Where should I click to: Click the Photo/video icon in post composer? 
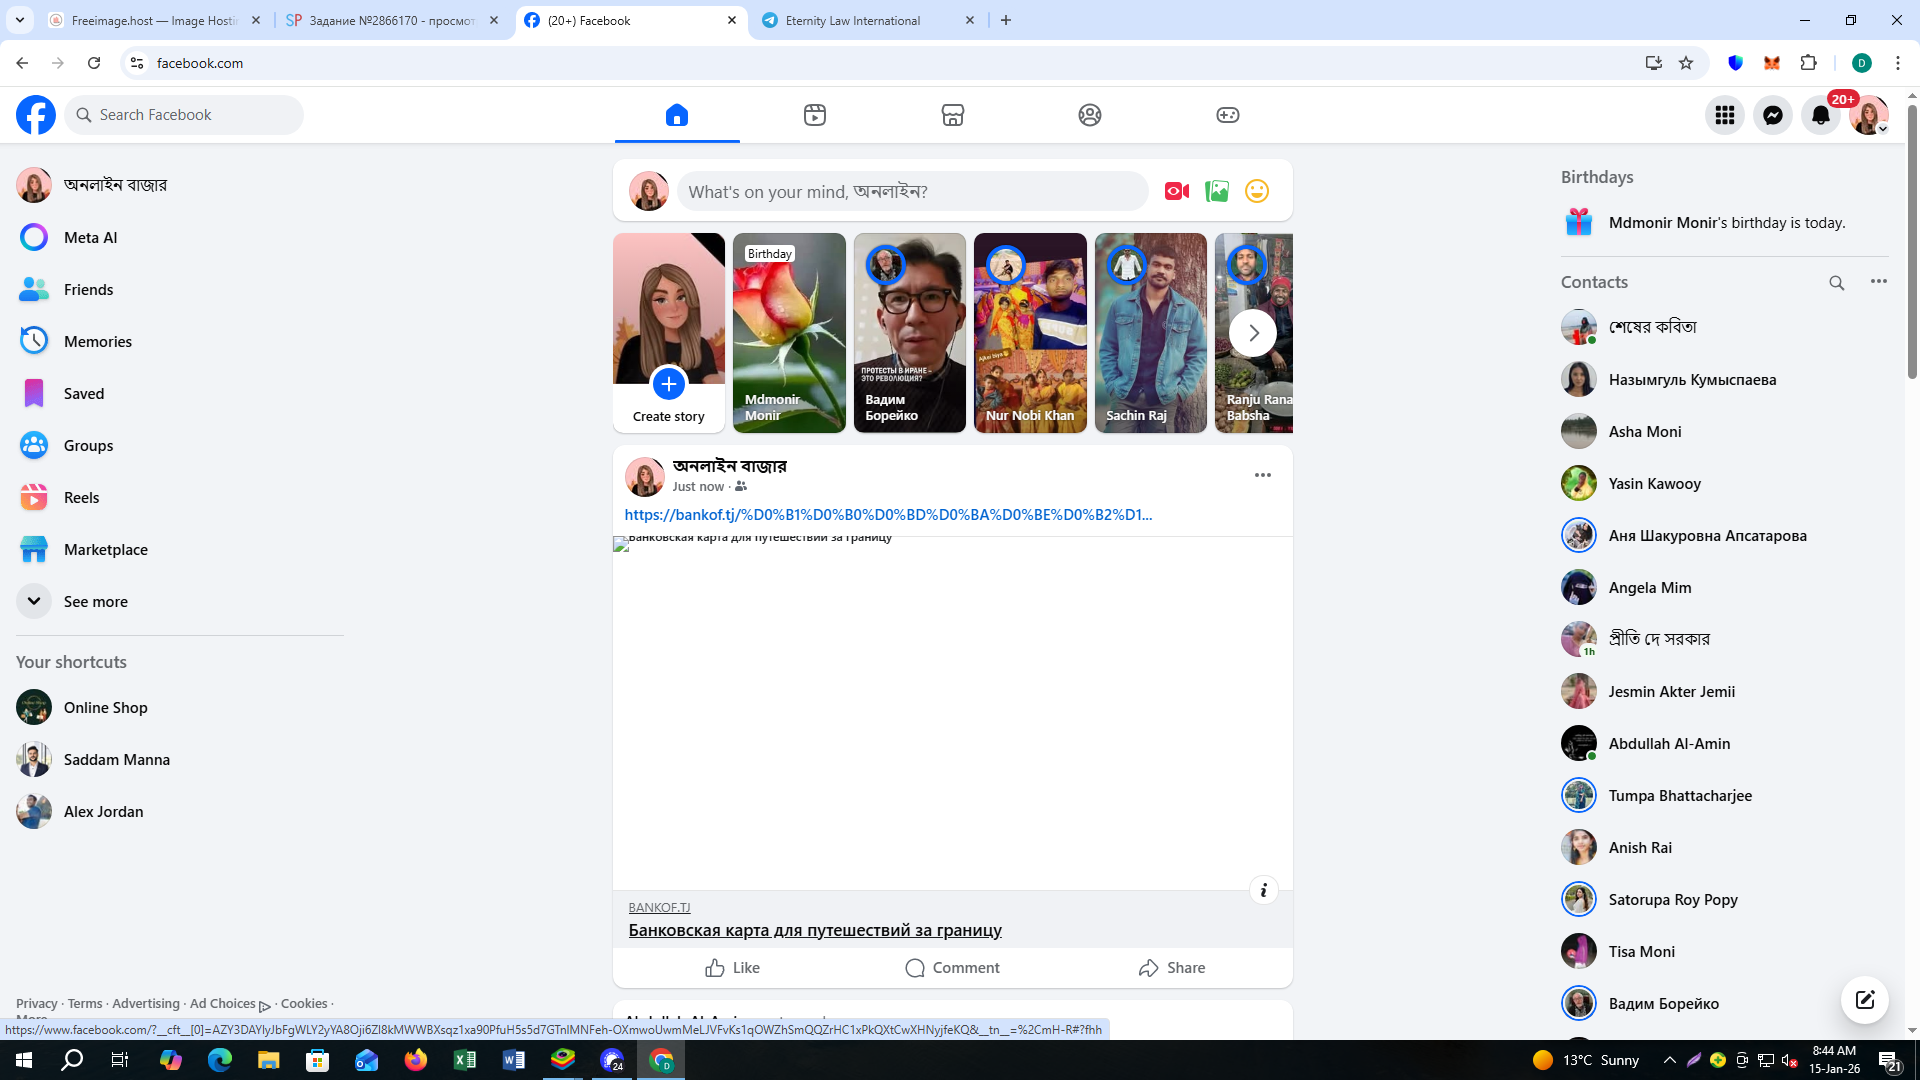1216,191
